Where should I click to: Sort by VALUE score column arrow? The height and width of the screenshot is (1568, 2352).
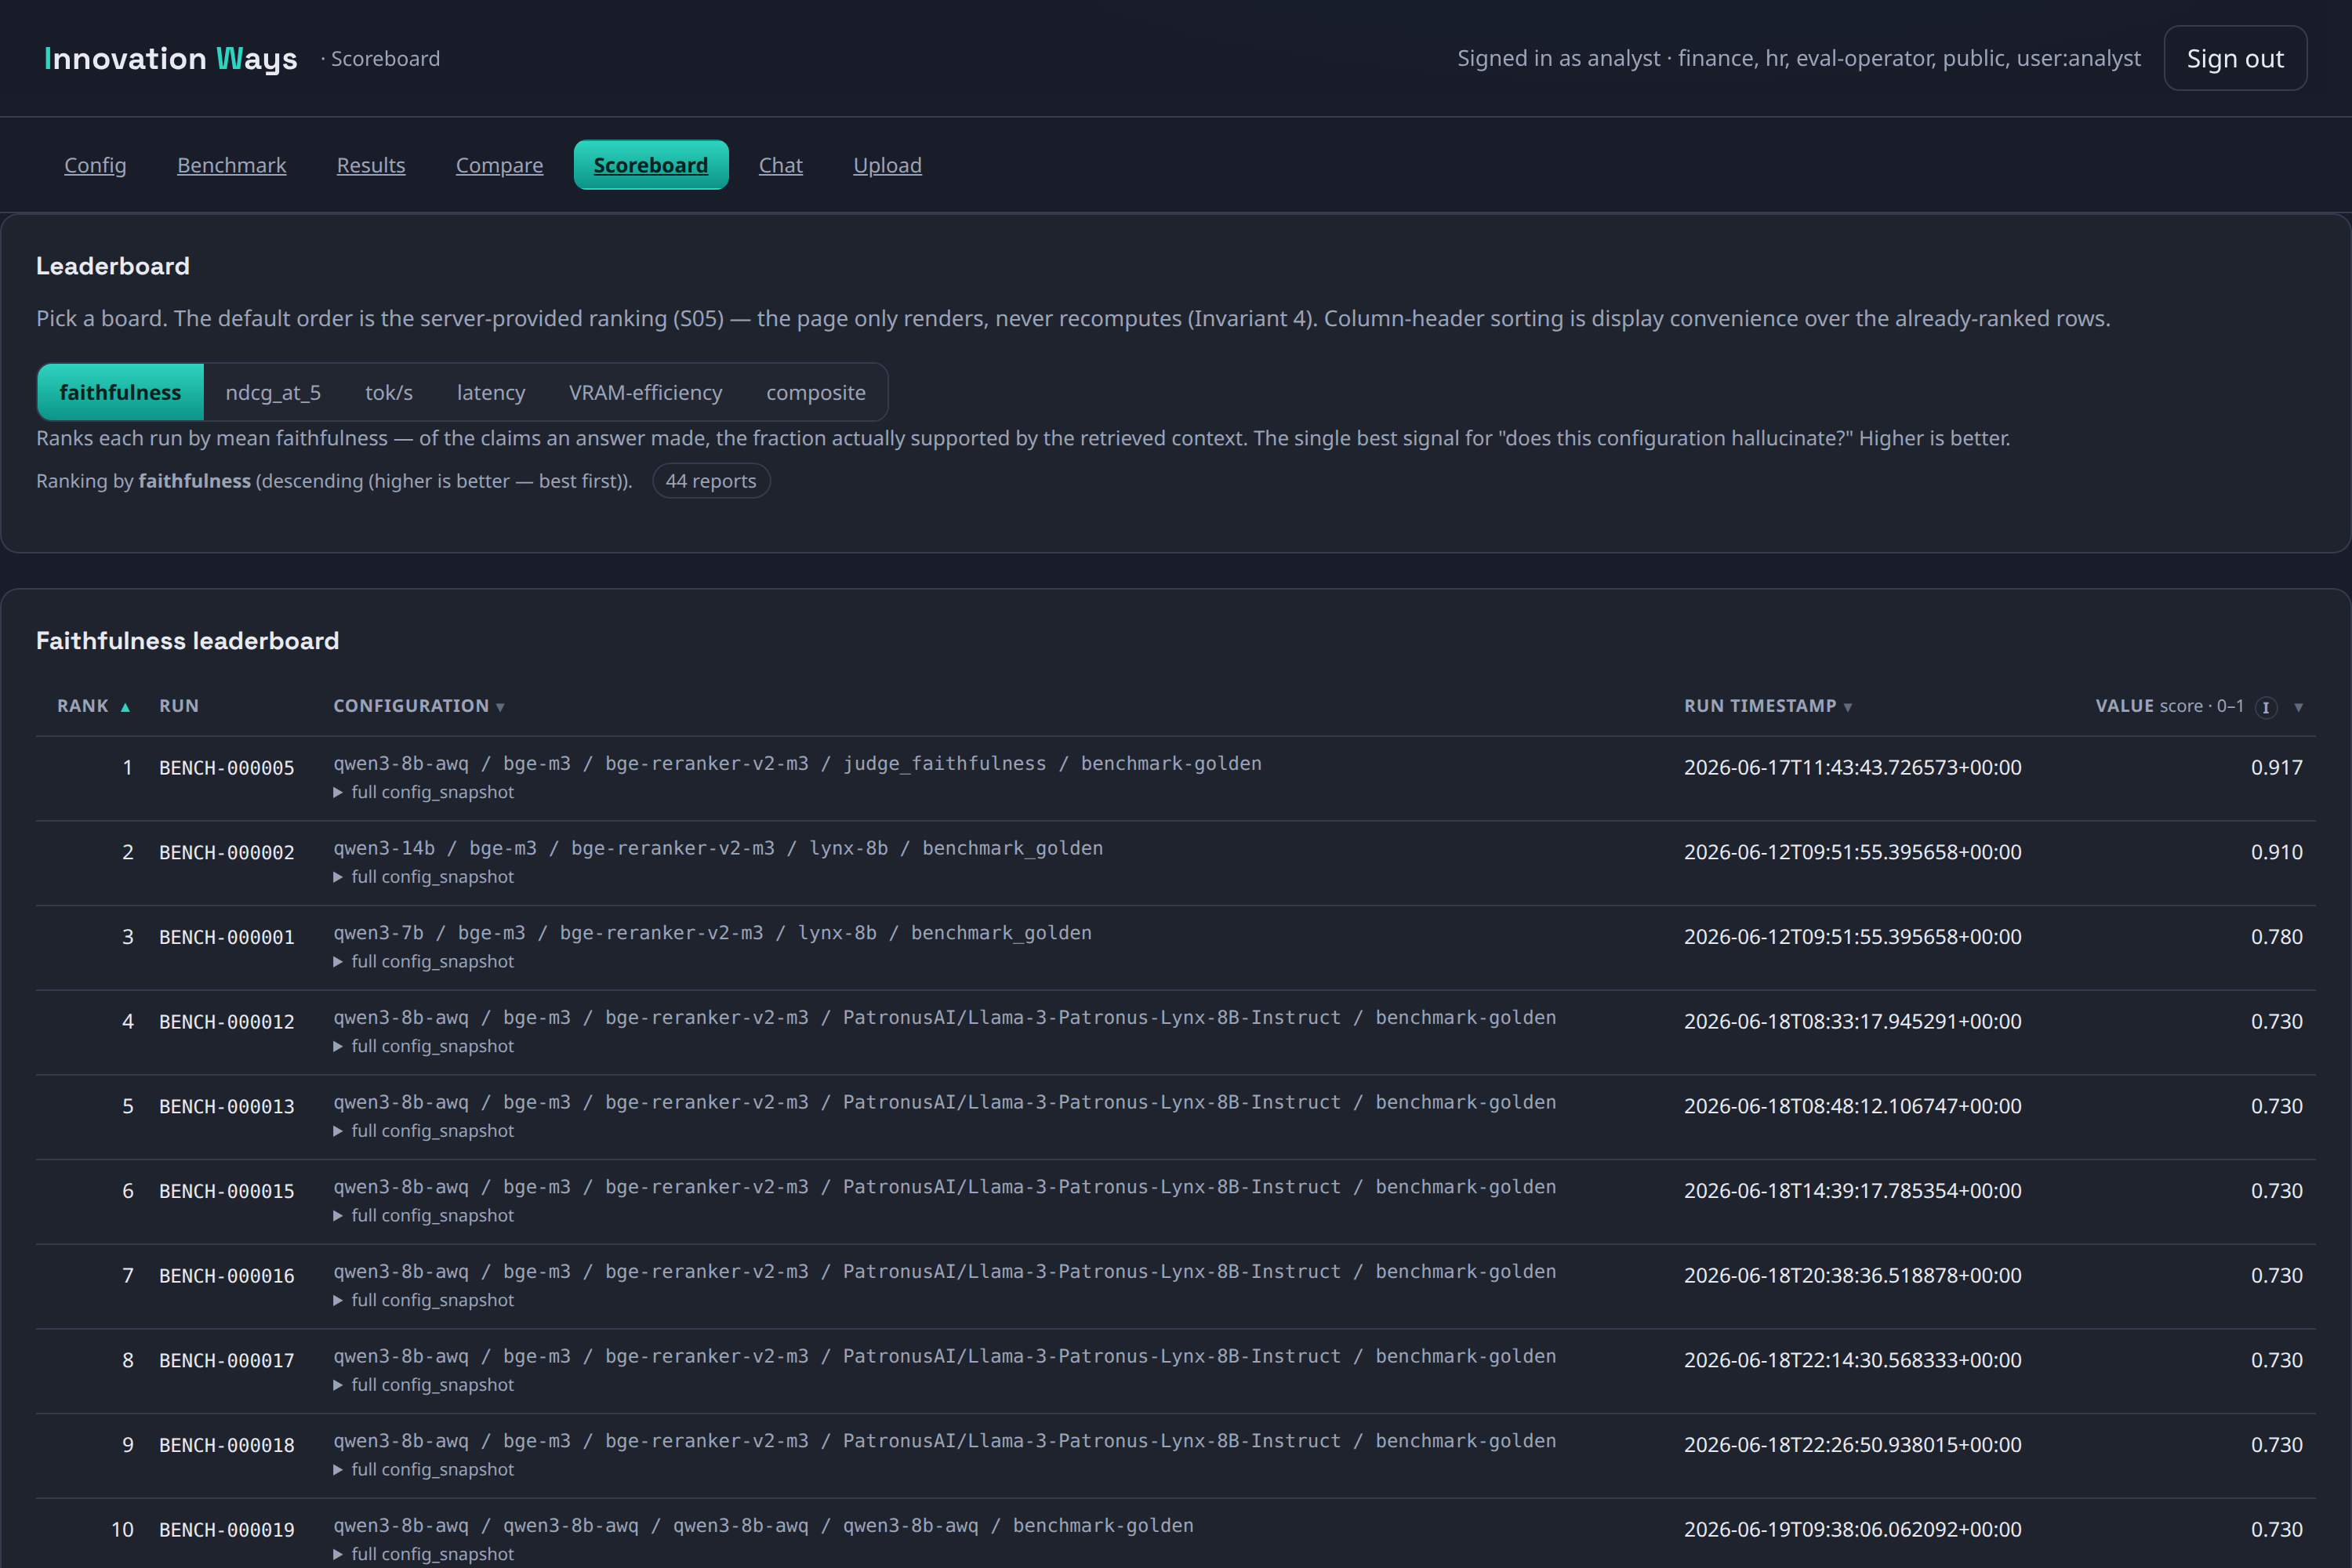[x=2298, y=707]
